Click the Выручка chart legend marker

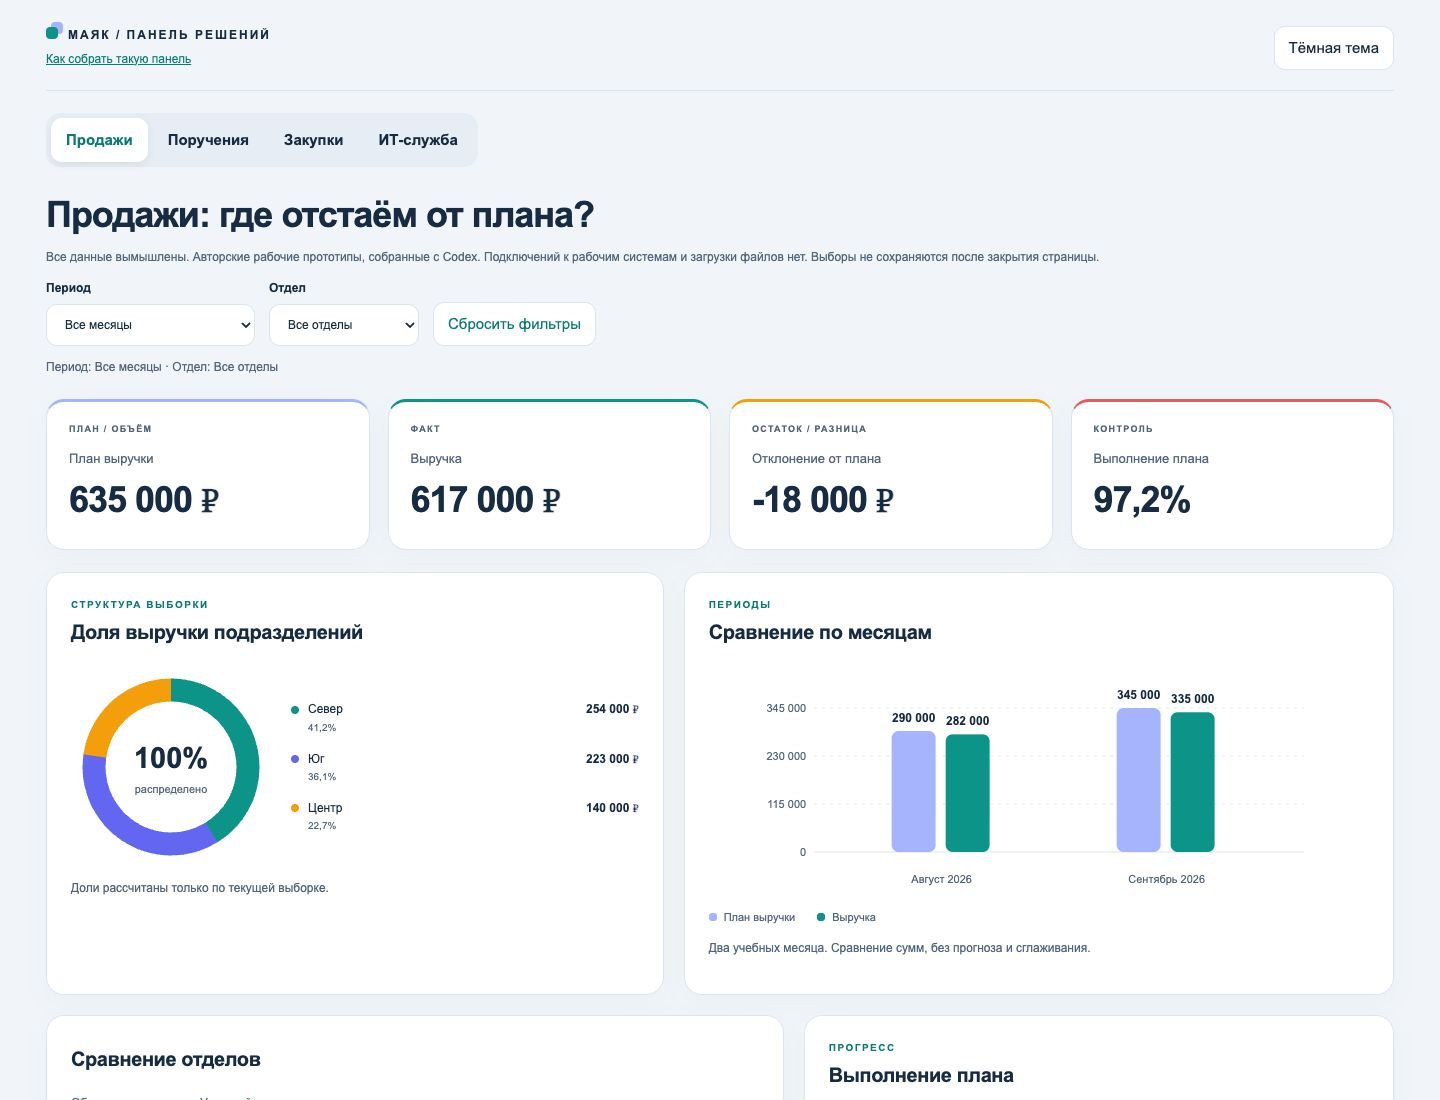[x=821, y=917]
